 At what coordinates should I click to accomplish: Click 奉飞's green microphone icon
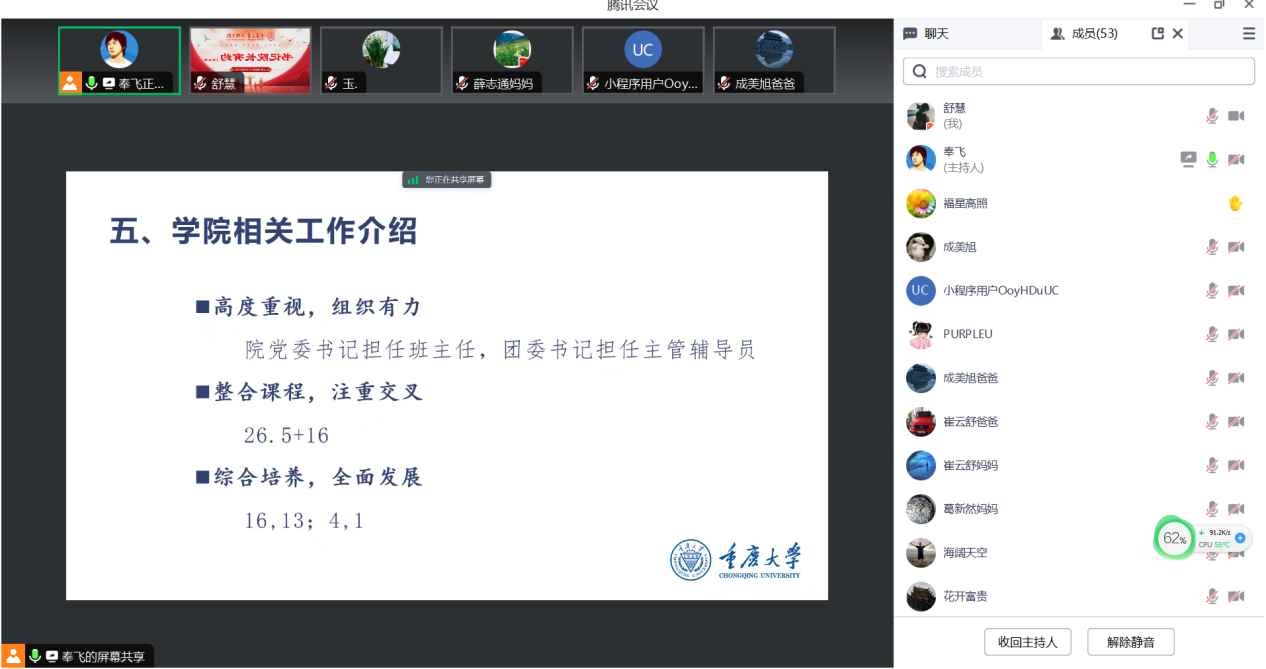click(x=1212, y=159)
